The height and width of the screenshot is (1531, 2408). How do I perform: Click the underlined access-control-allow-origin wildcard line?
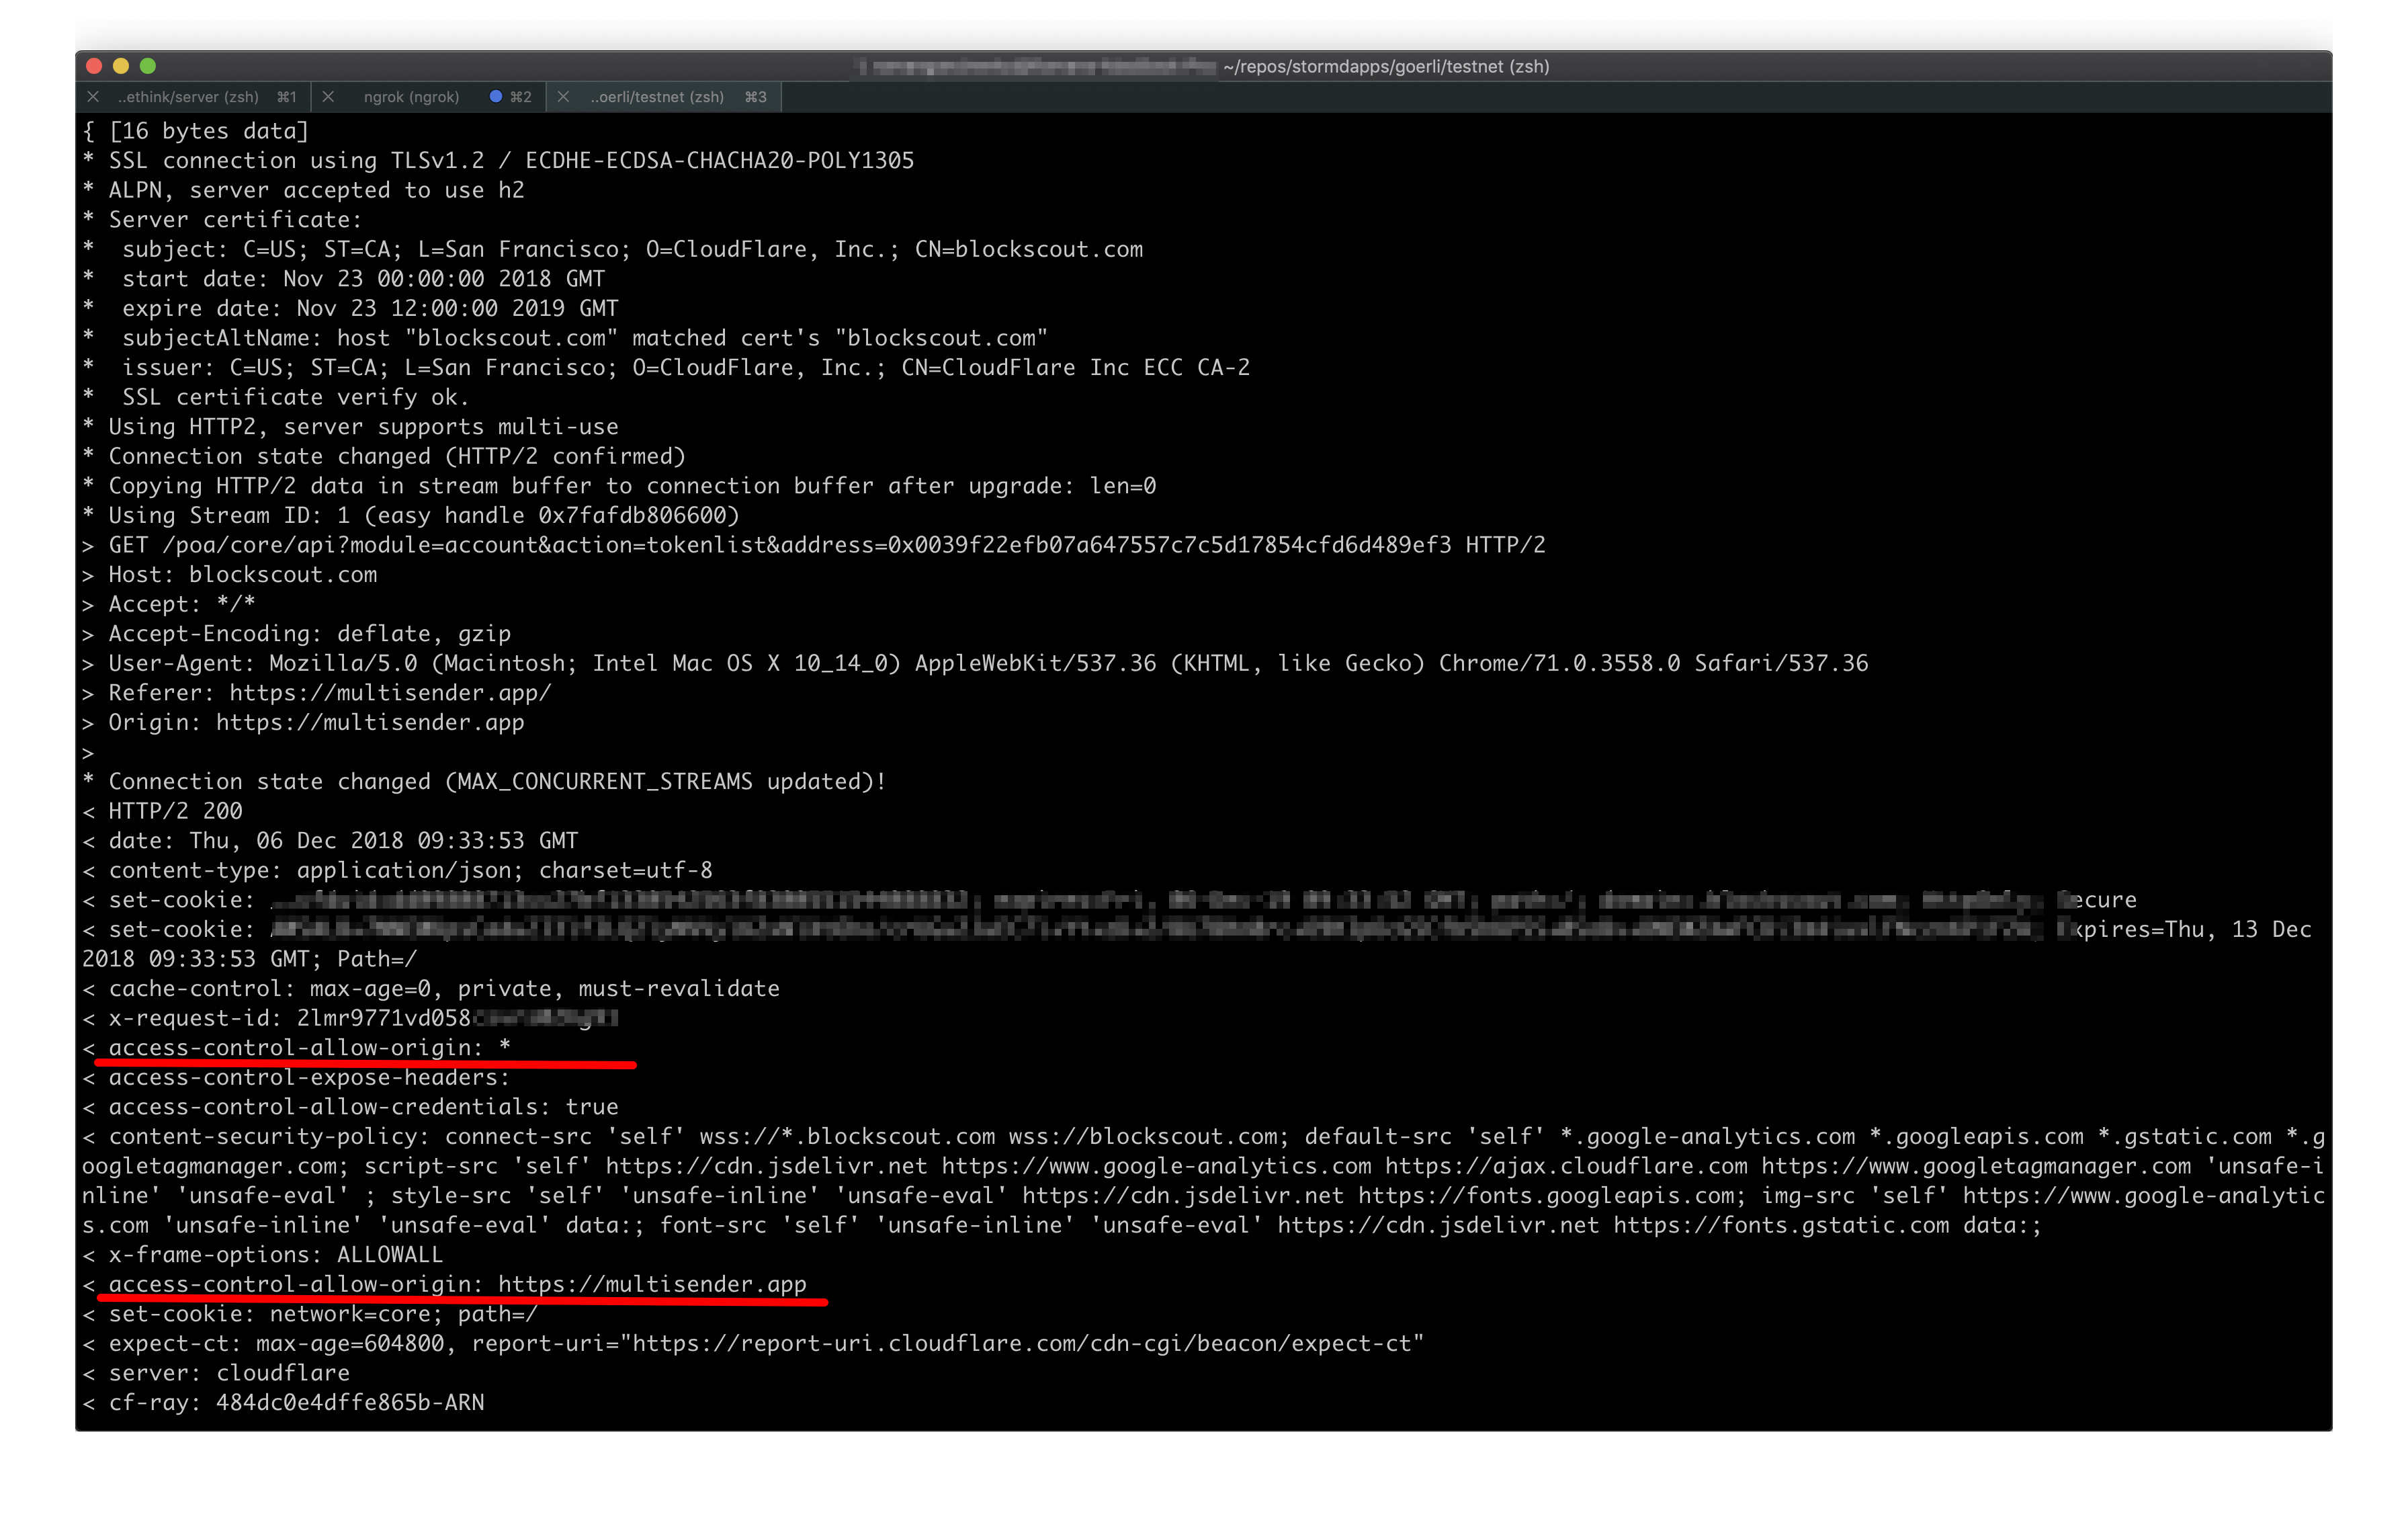click(300, 1047)
